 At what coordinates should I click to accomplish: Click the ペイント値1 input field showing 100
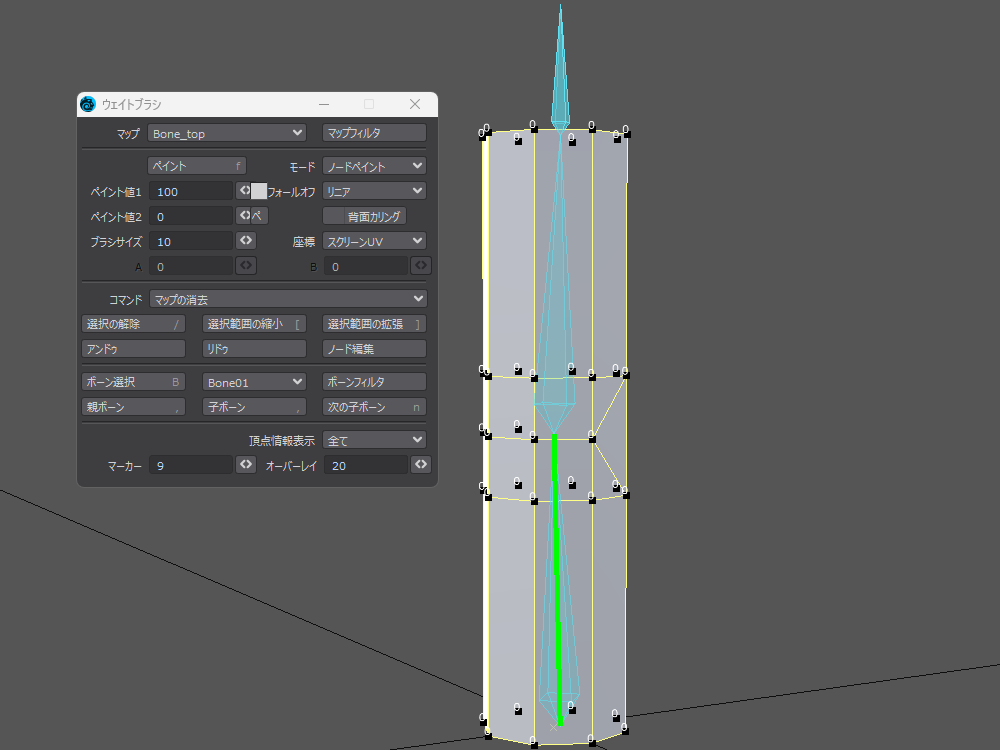tap(190, 191)
